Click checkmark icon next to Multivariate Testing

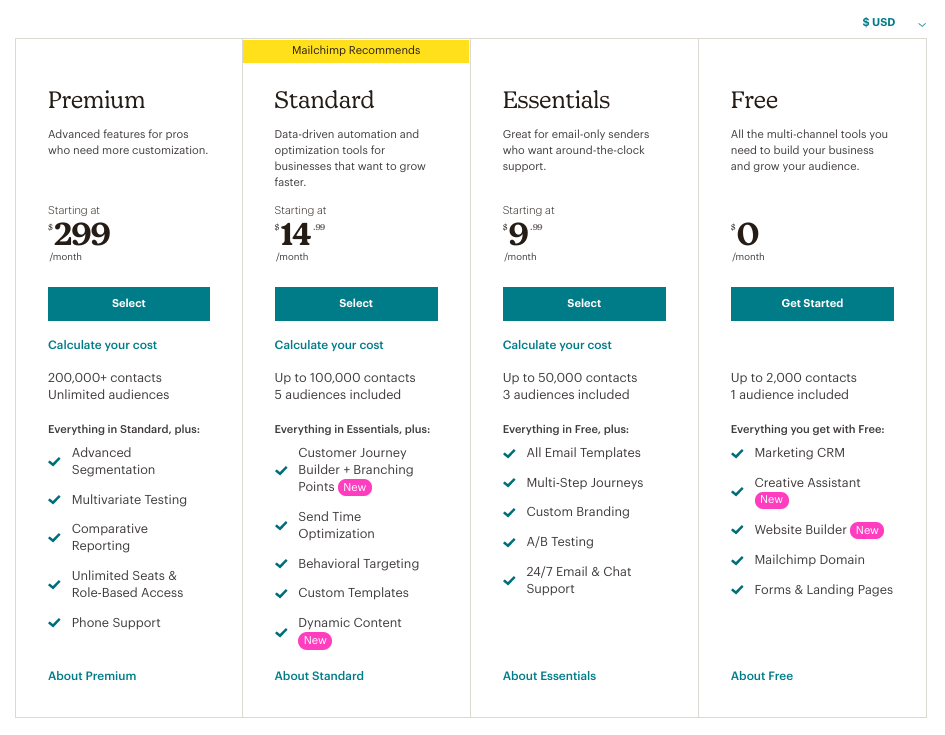(55, 500)
